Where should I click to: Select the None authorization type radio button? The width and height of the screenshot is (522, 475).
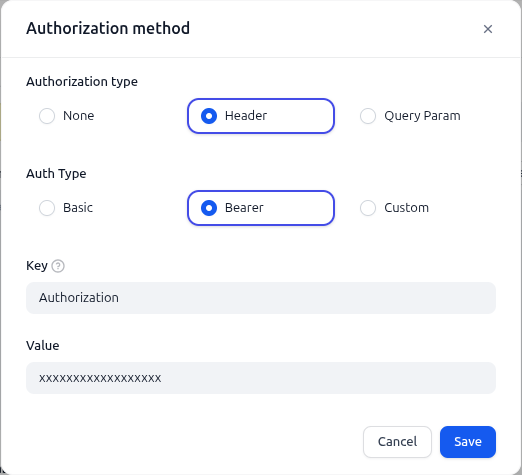coord(47,116)
